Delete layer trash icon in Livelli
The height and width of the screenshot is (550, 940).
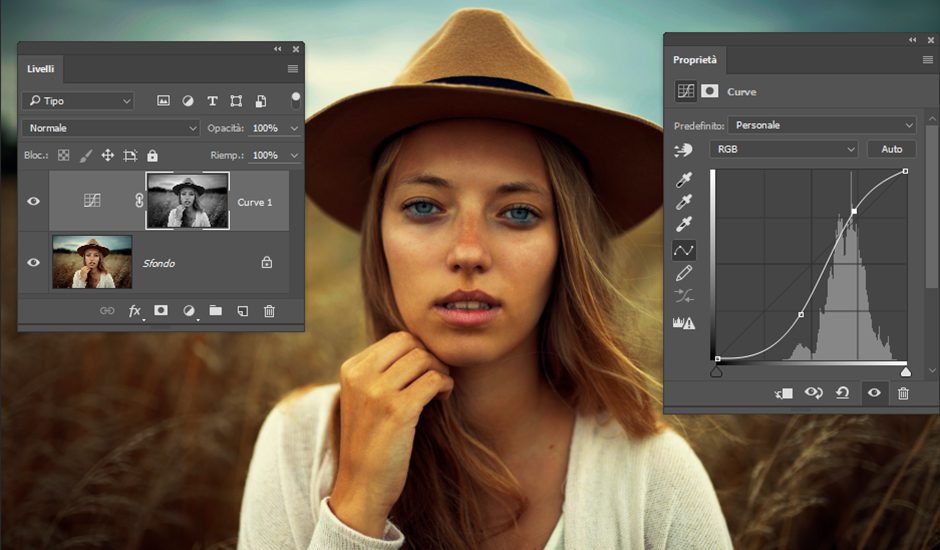tap(269, 311)
